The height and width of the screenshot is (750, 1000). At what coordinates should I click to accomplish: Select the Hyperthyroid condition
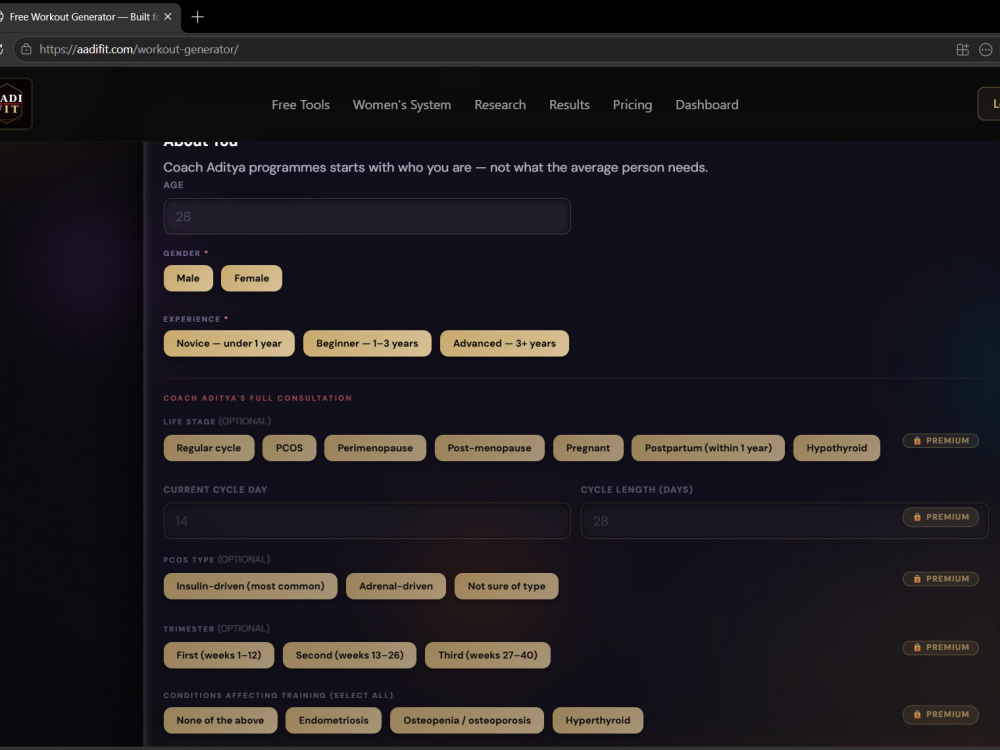point(598,720)
